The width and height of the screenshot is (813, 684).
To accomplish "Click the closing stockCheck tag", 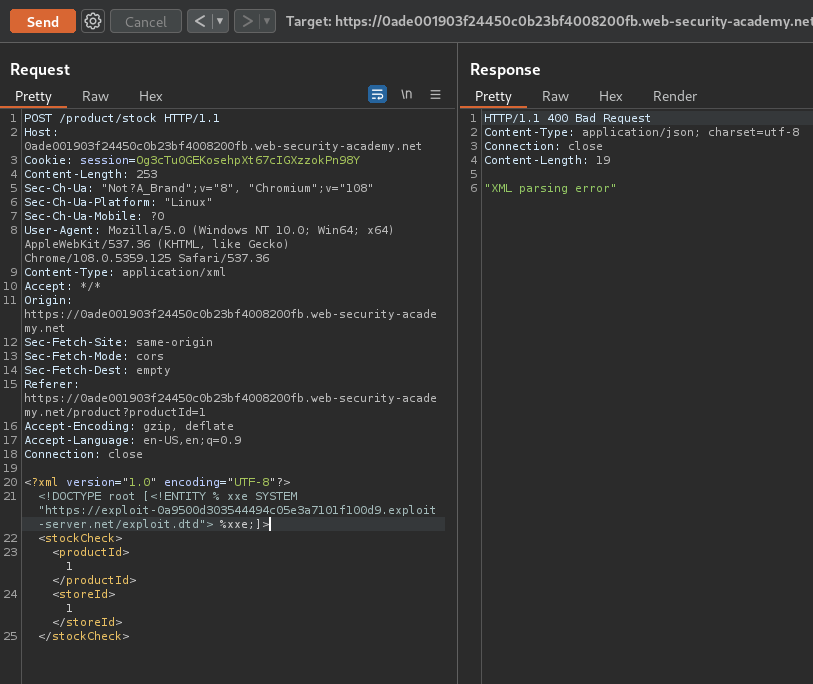I will click(83, 636).
